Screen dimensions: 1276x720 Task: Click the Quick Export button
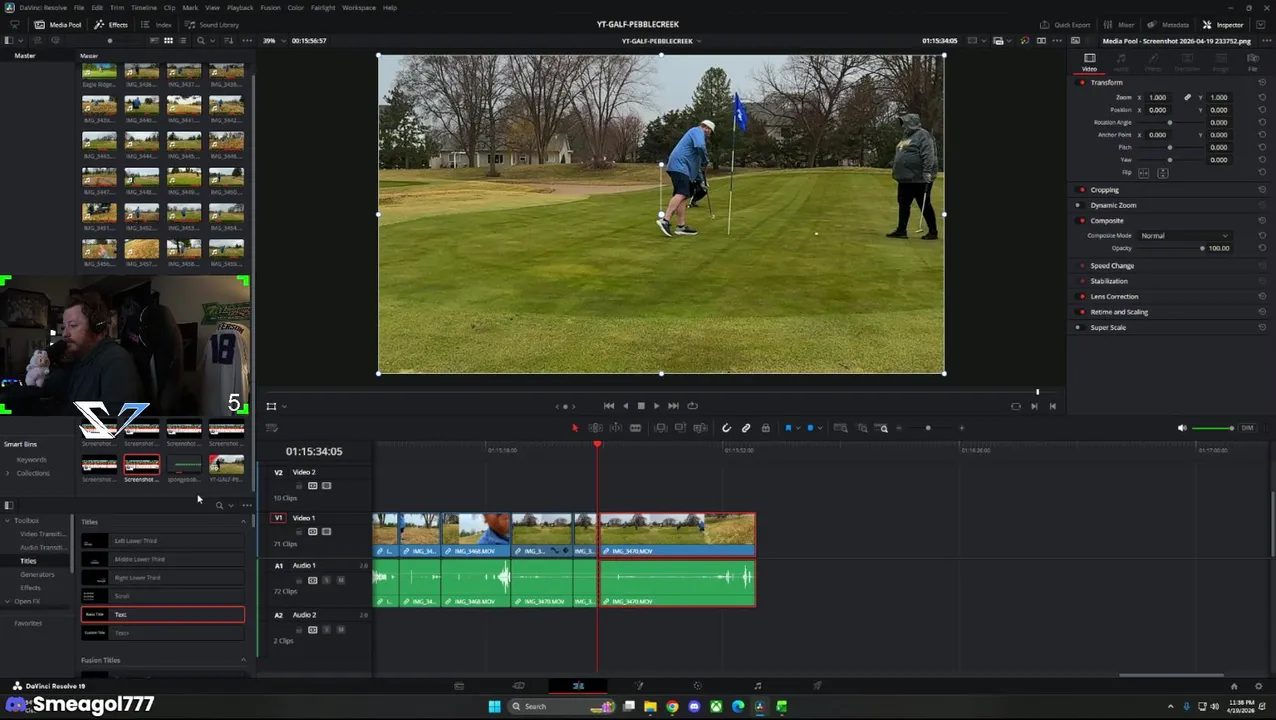[1065, 24]
